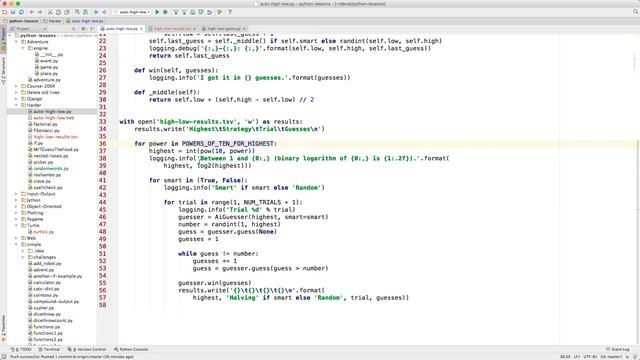Click the Git master branch status widget
This screenshot has height=360, width=640.
(611, 357)
